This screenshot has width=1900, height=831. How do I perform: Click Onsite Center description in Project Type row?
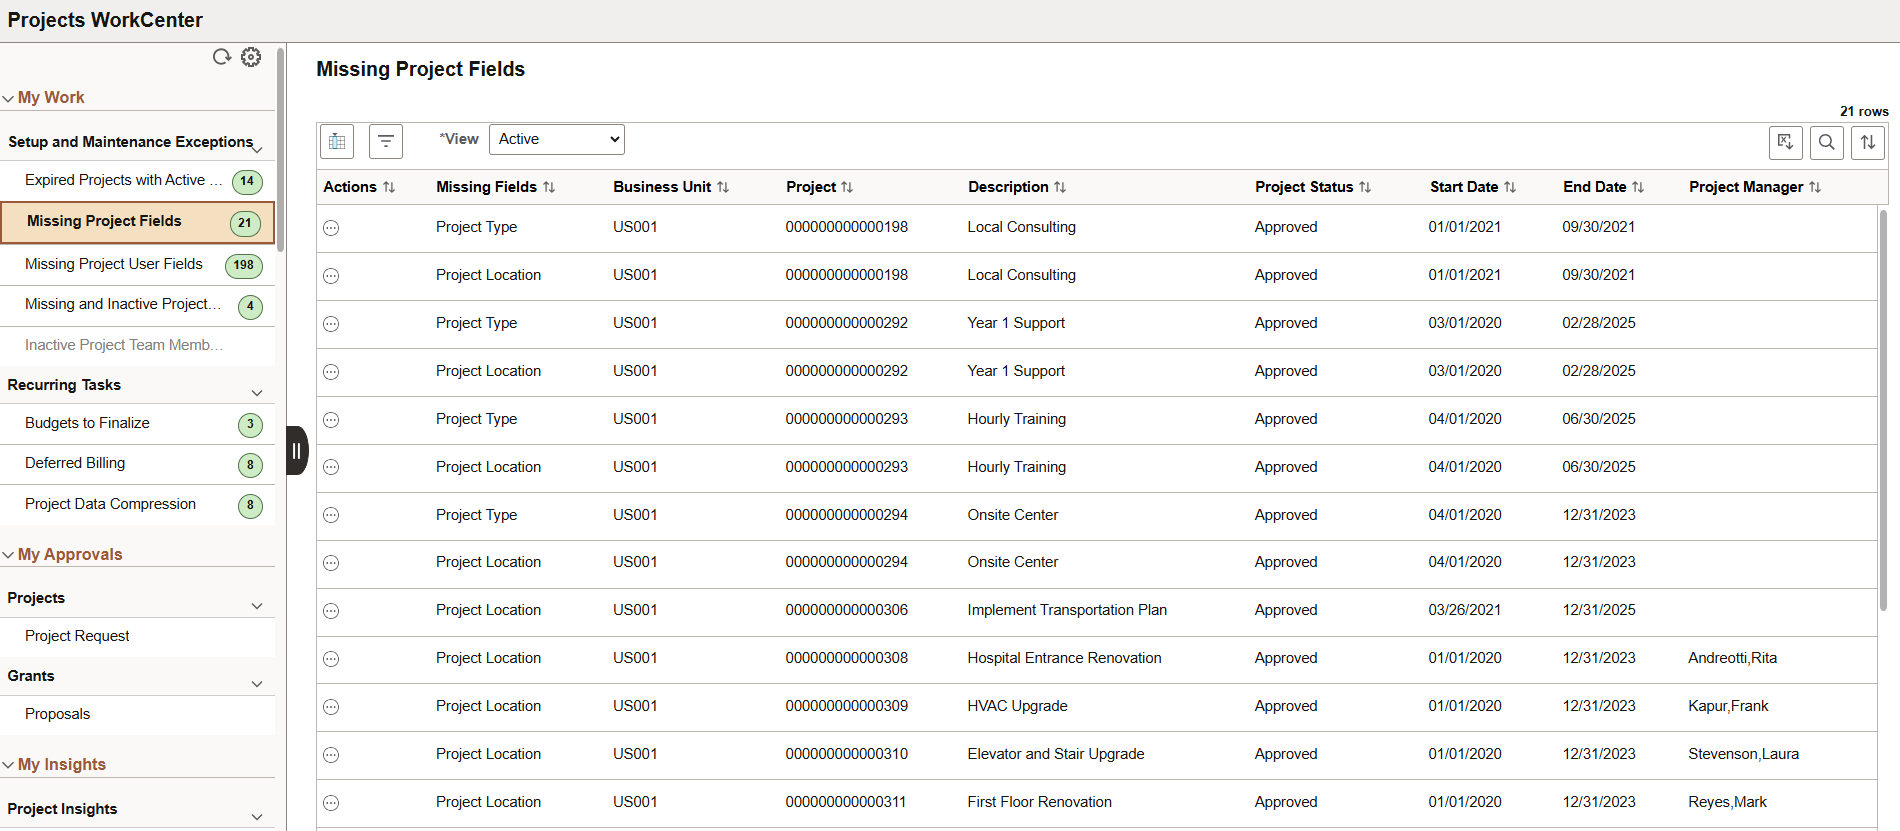tap(1012, 515)
